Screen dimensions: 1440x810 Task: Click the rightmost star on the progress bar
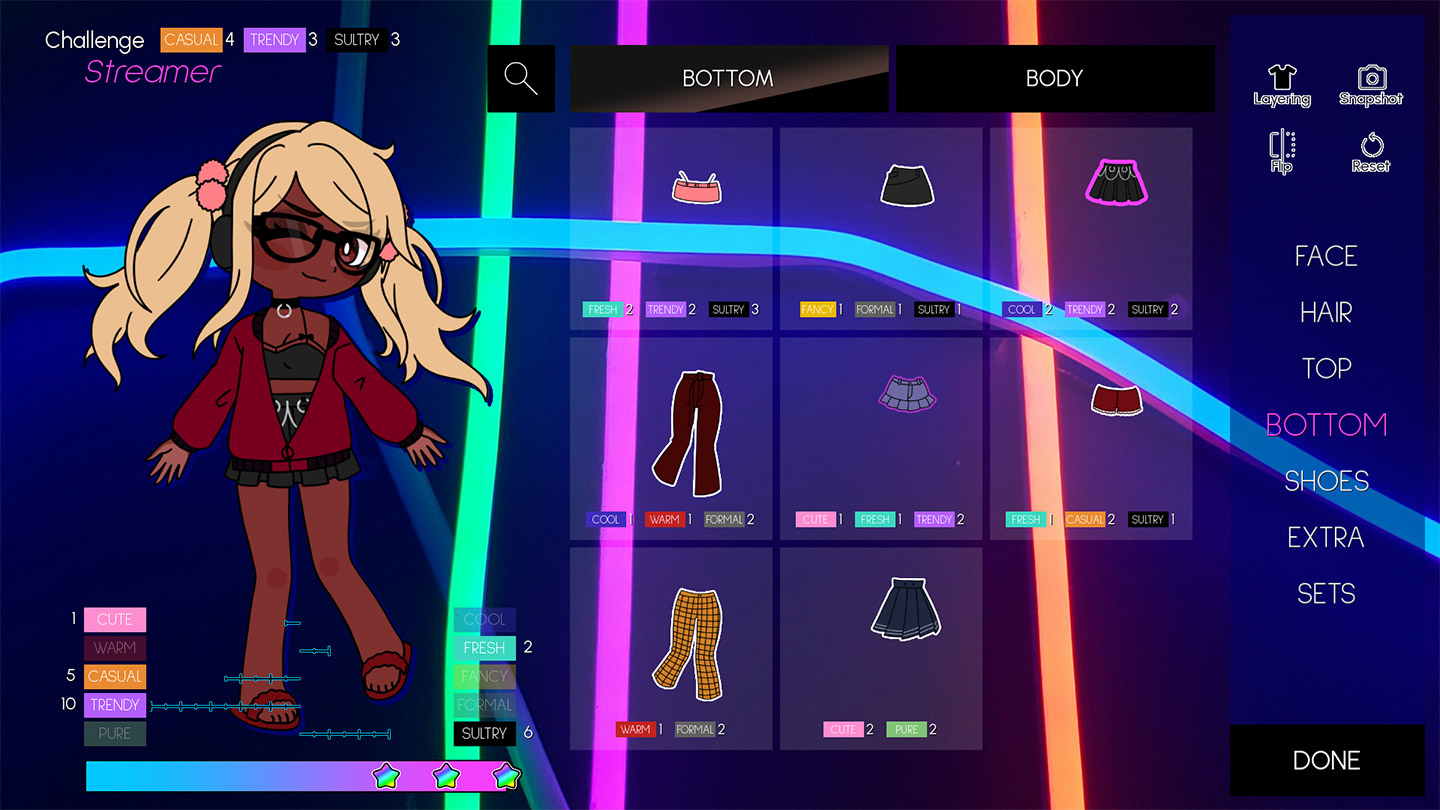coord(505,777)
